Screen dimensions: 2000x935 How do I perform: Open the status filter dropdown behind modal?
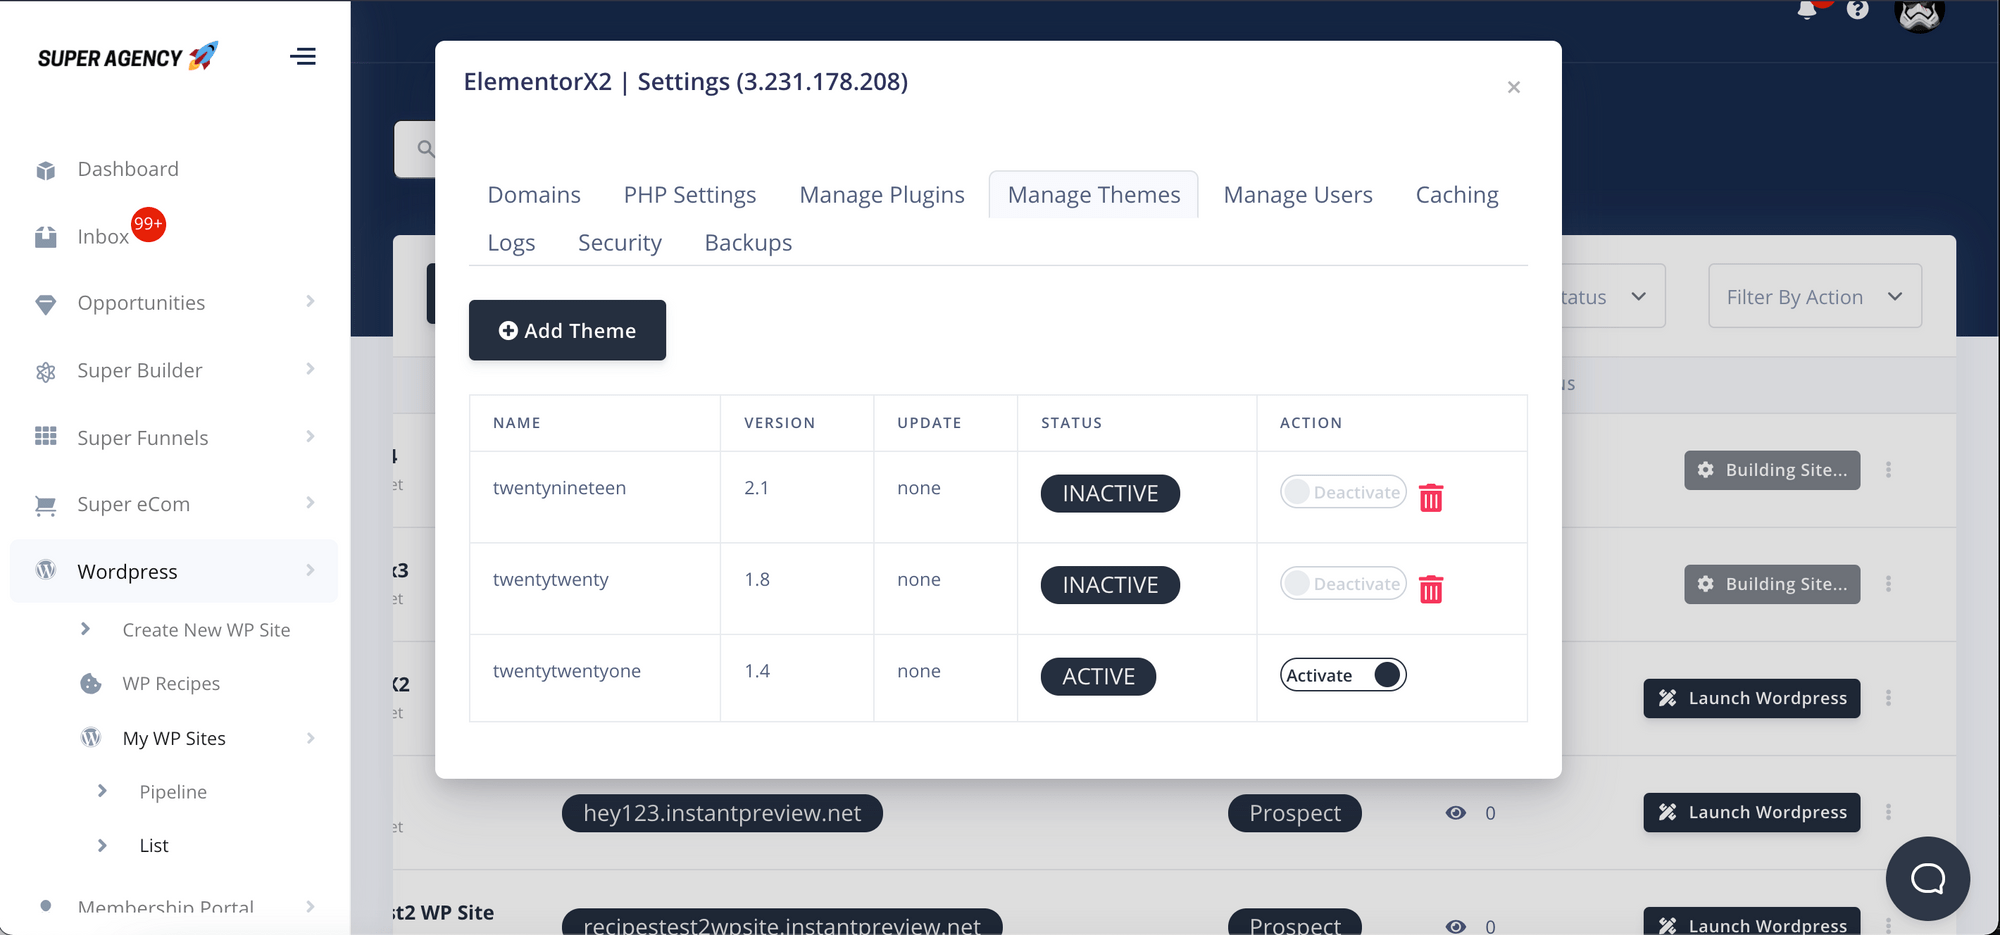[x=1613, y=296]
